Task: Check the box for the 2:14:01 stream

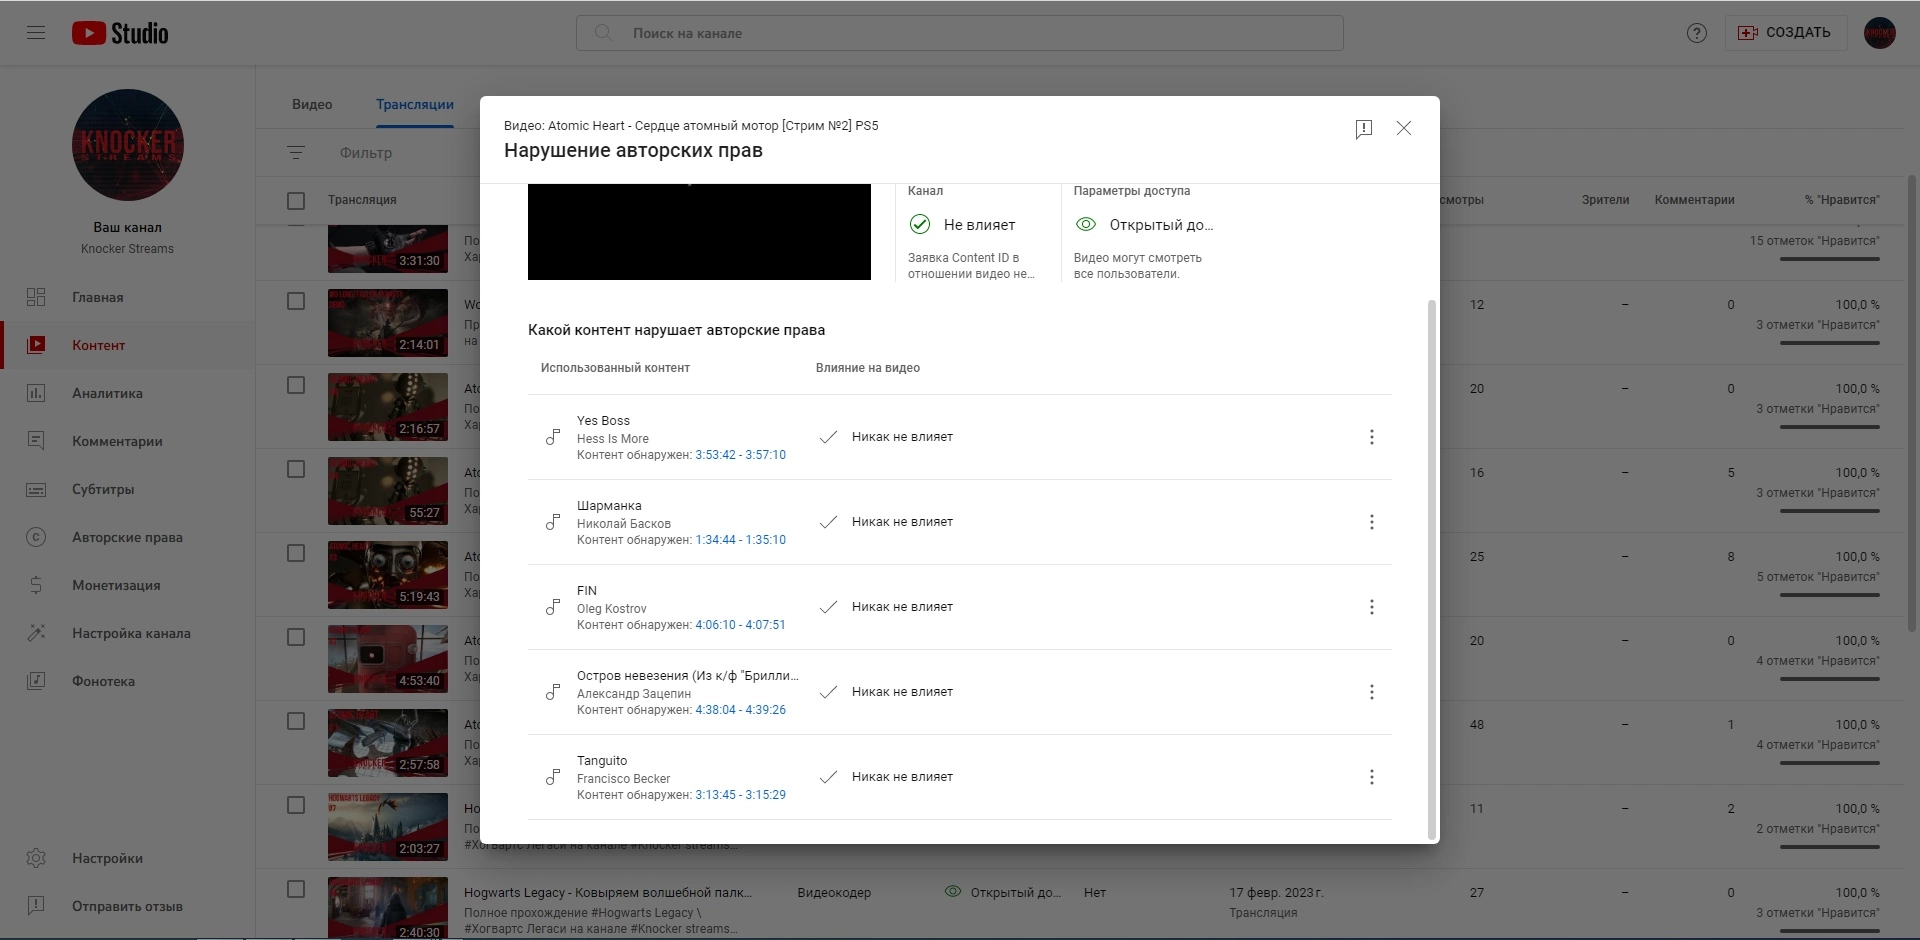Action: pos(296,301)
